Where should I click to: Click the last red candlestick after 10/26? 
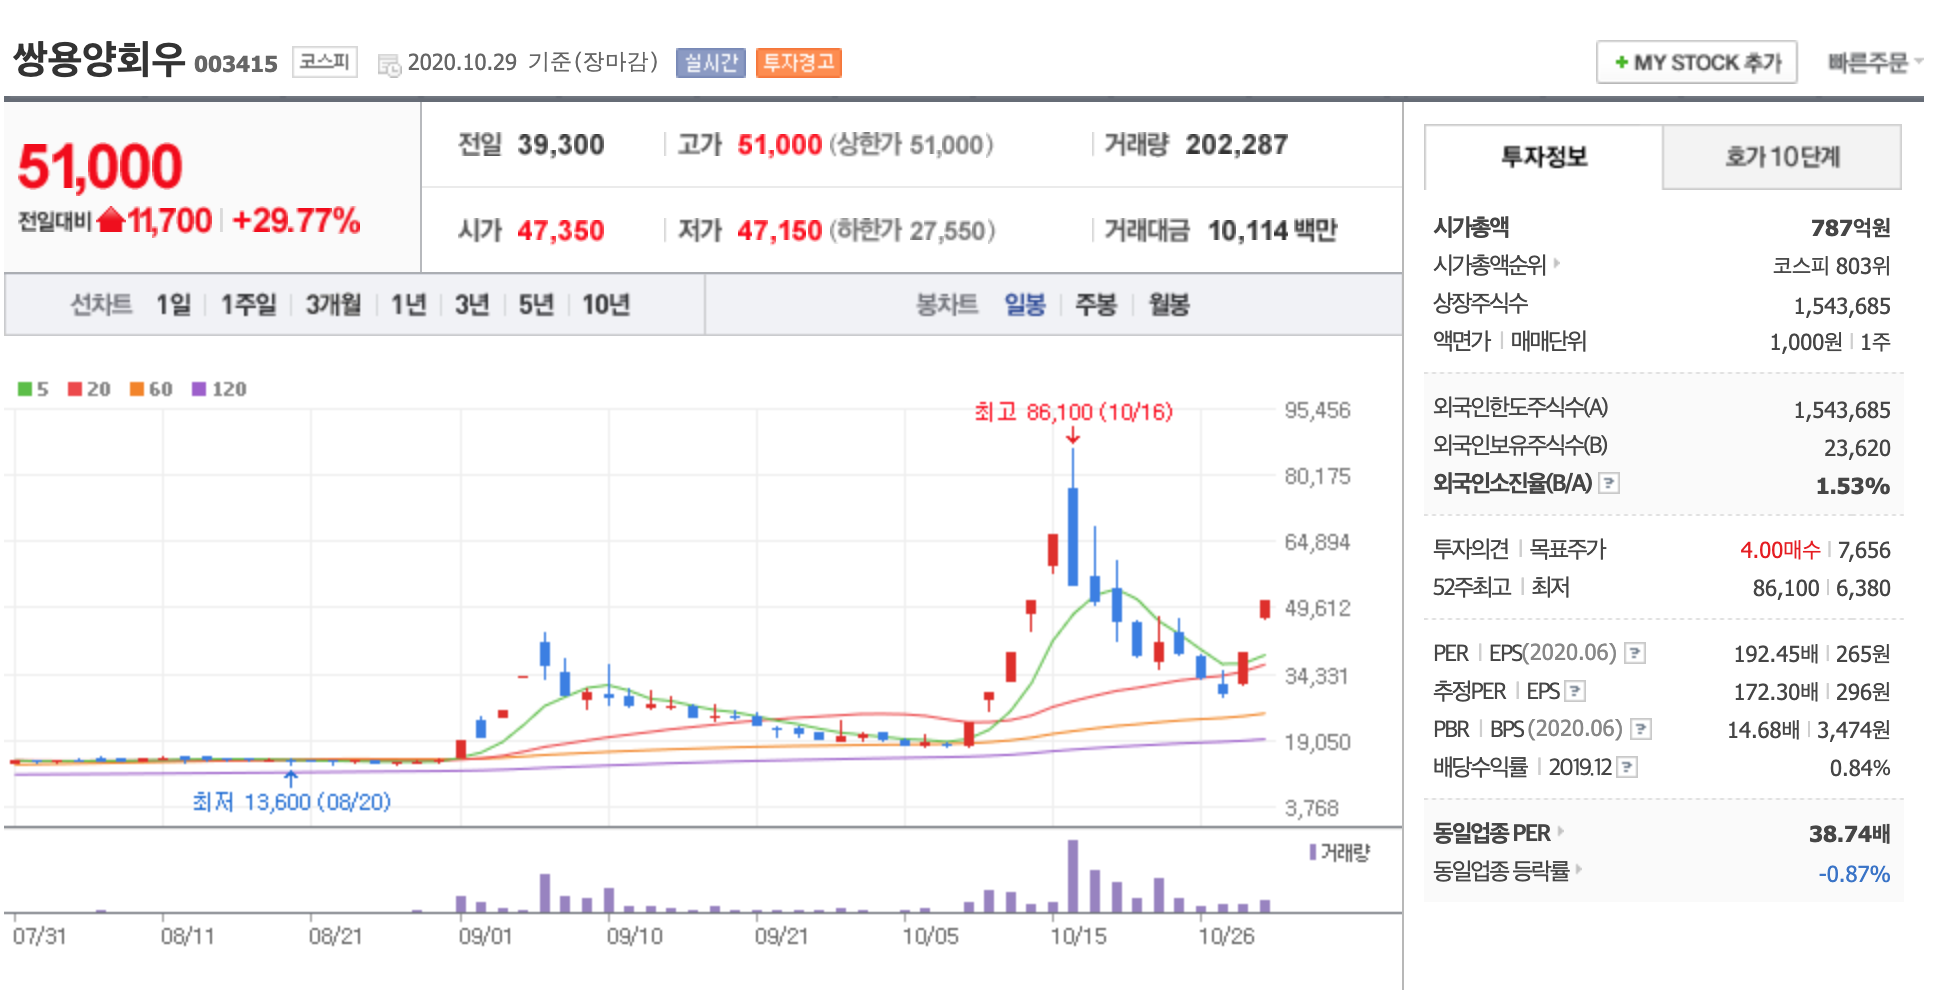(1265, 609)
